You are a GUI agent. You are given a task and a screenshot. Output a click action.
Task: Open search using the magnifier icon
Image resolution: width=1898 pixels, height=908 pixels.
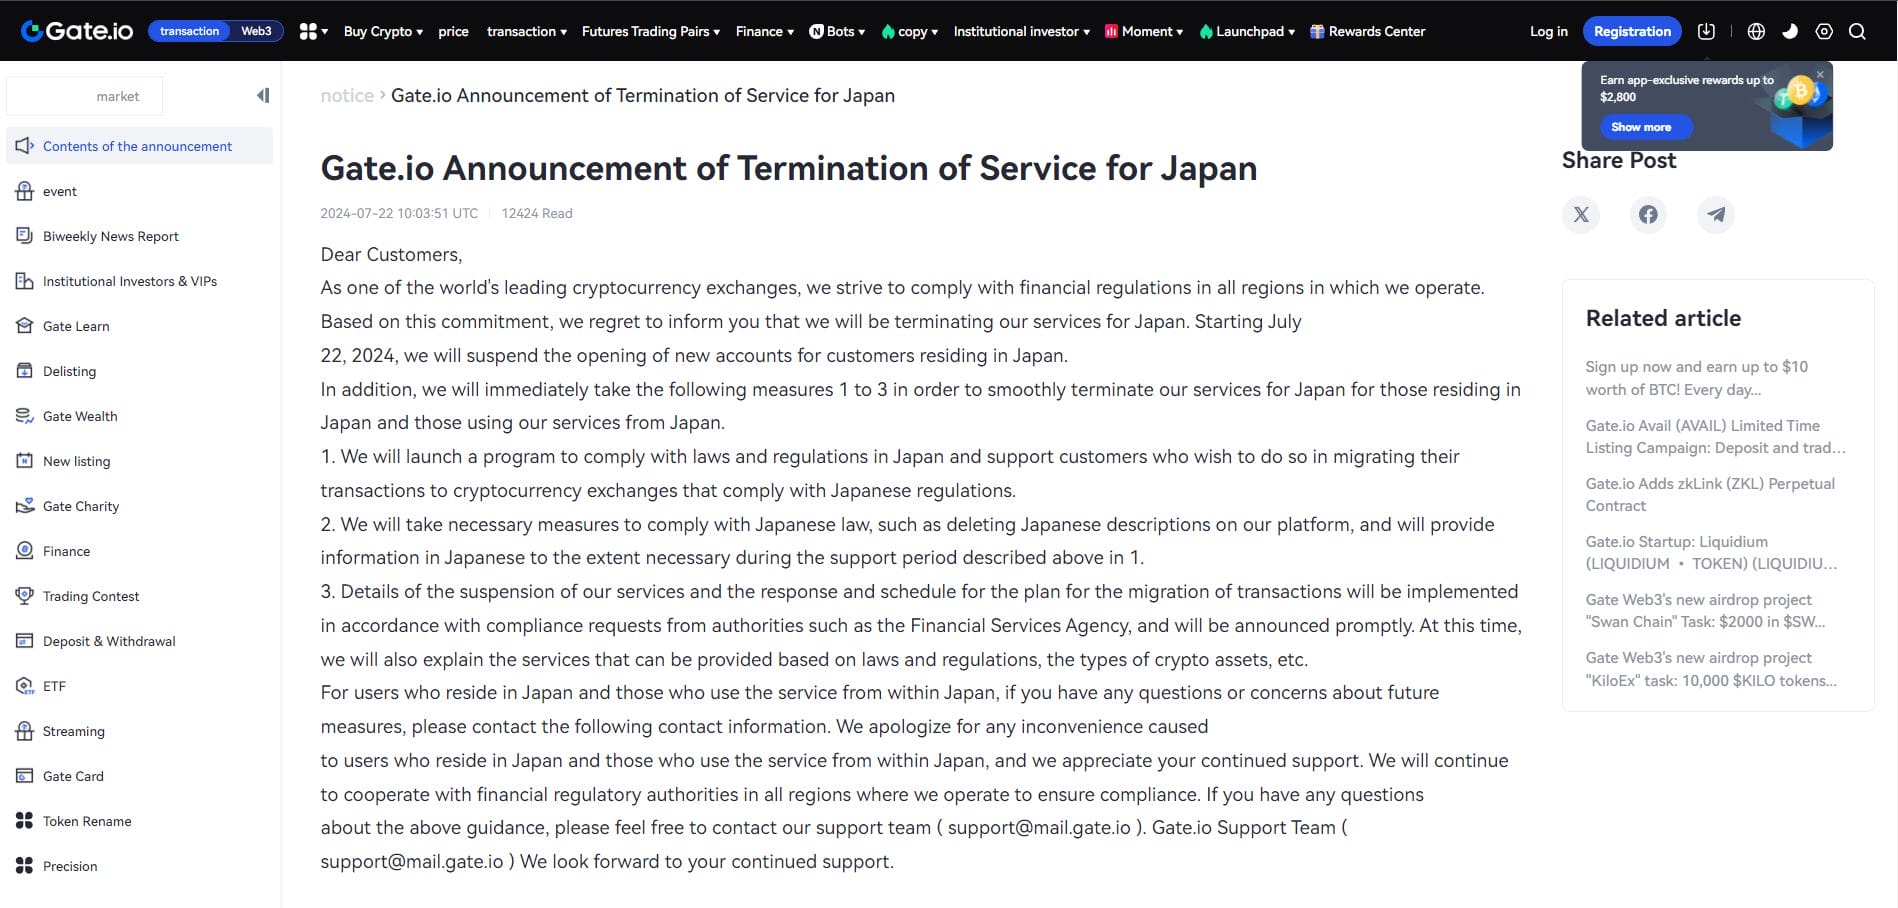(x=1857, y=31)
